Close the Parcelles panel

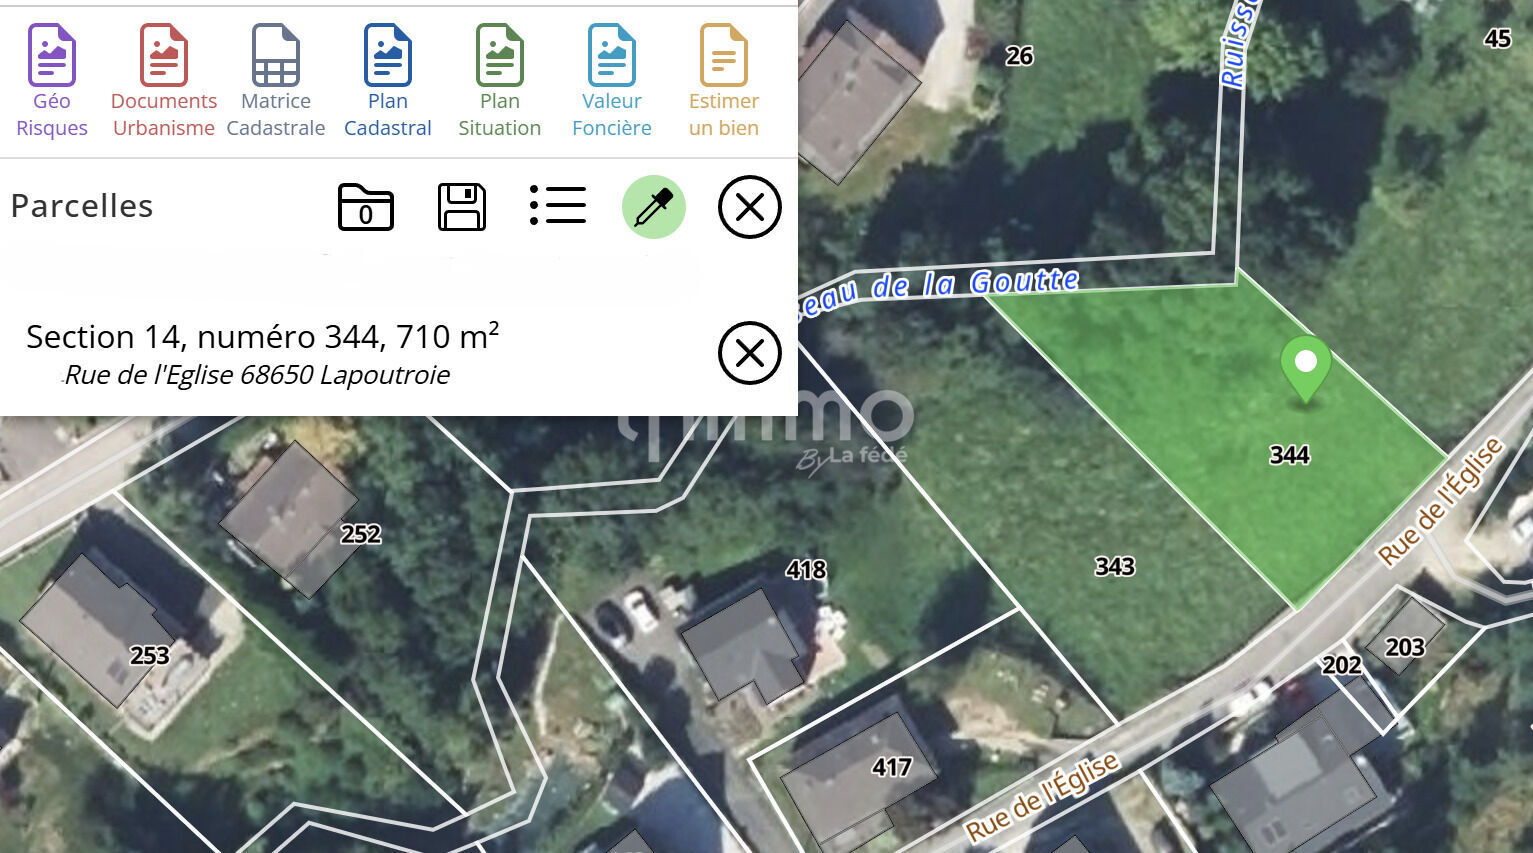pos(749,207)
